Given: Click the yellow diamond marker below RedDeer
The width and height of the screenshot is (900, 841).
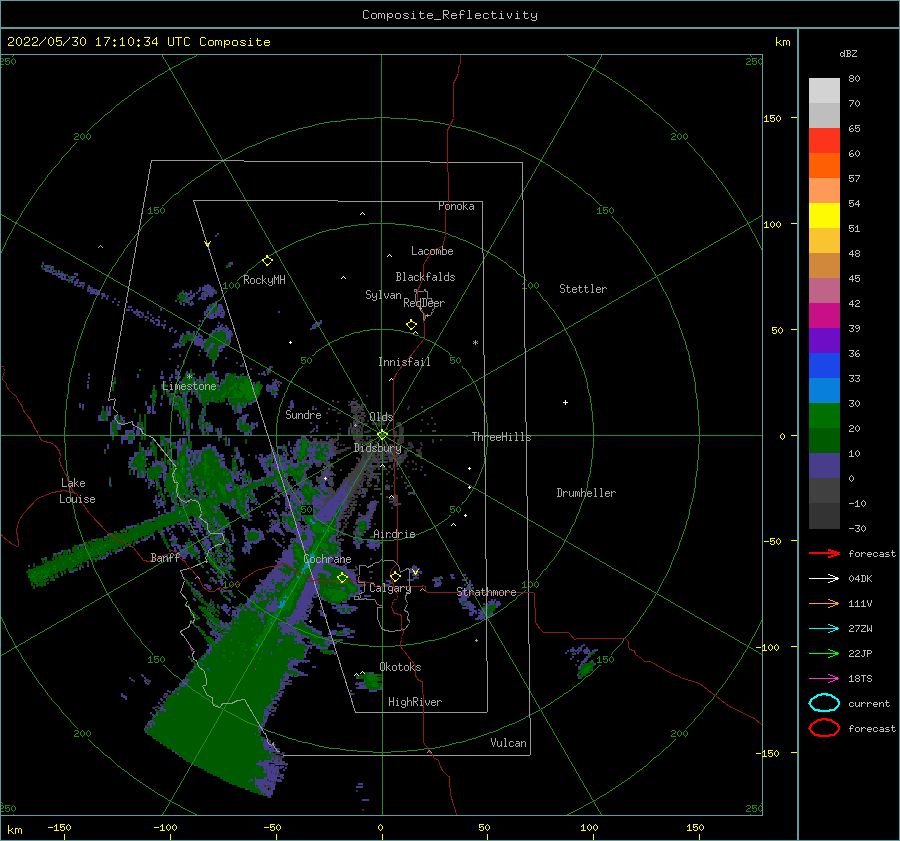Looking at the screenshot, I should (x=411, y=325).
